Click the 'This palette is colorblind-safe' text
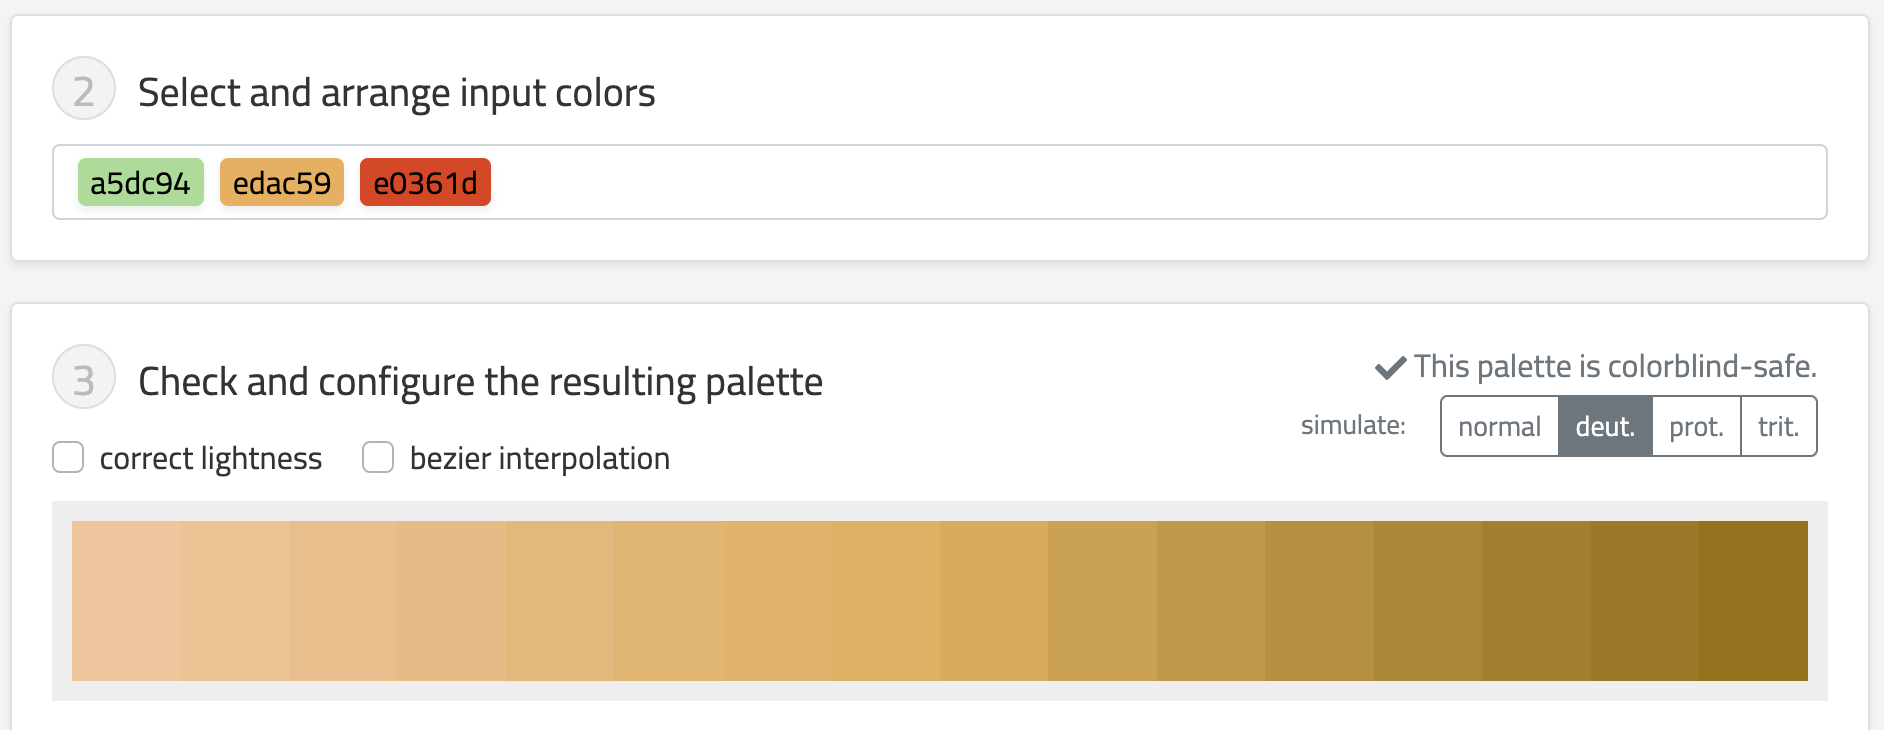The width and height of the screenshot is (1884, 730). (x=1614, y=367)
